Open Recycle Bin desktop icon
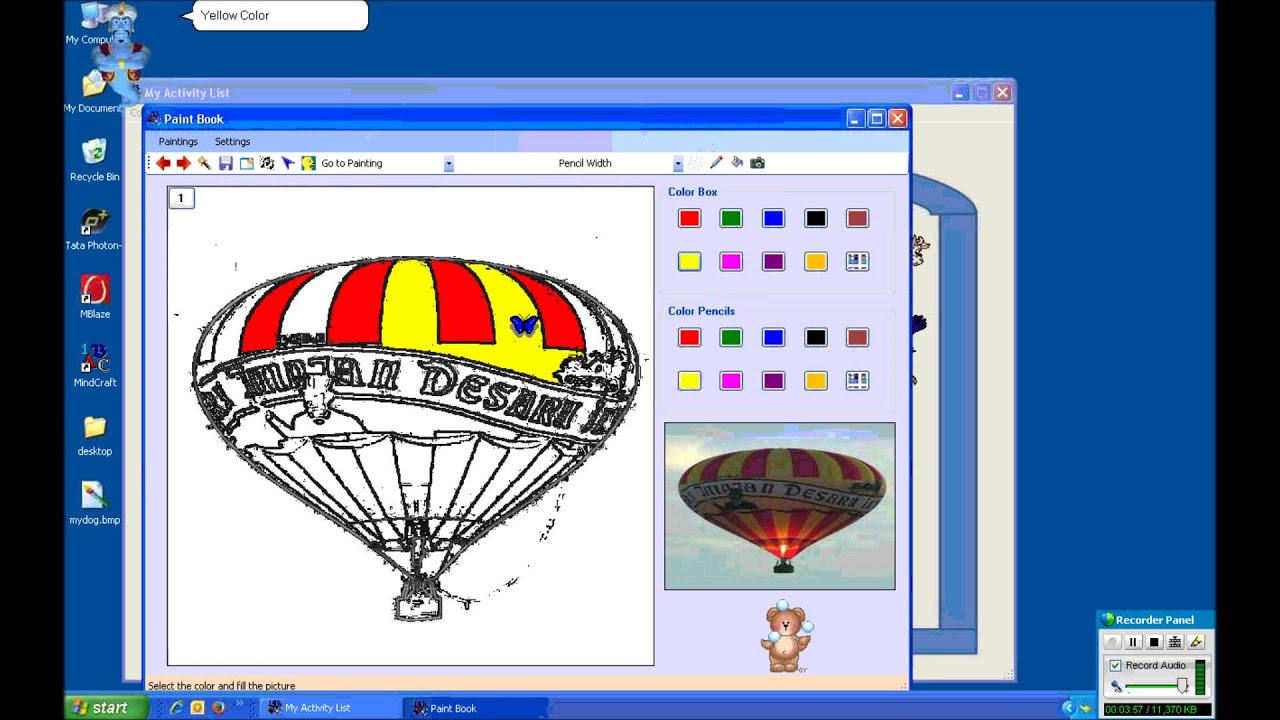Image resolution: width=1280 pixels, height=720 pixels. 94,160
